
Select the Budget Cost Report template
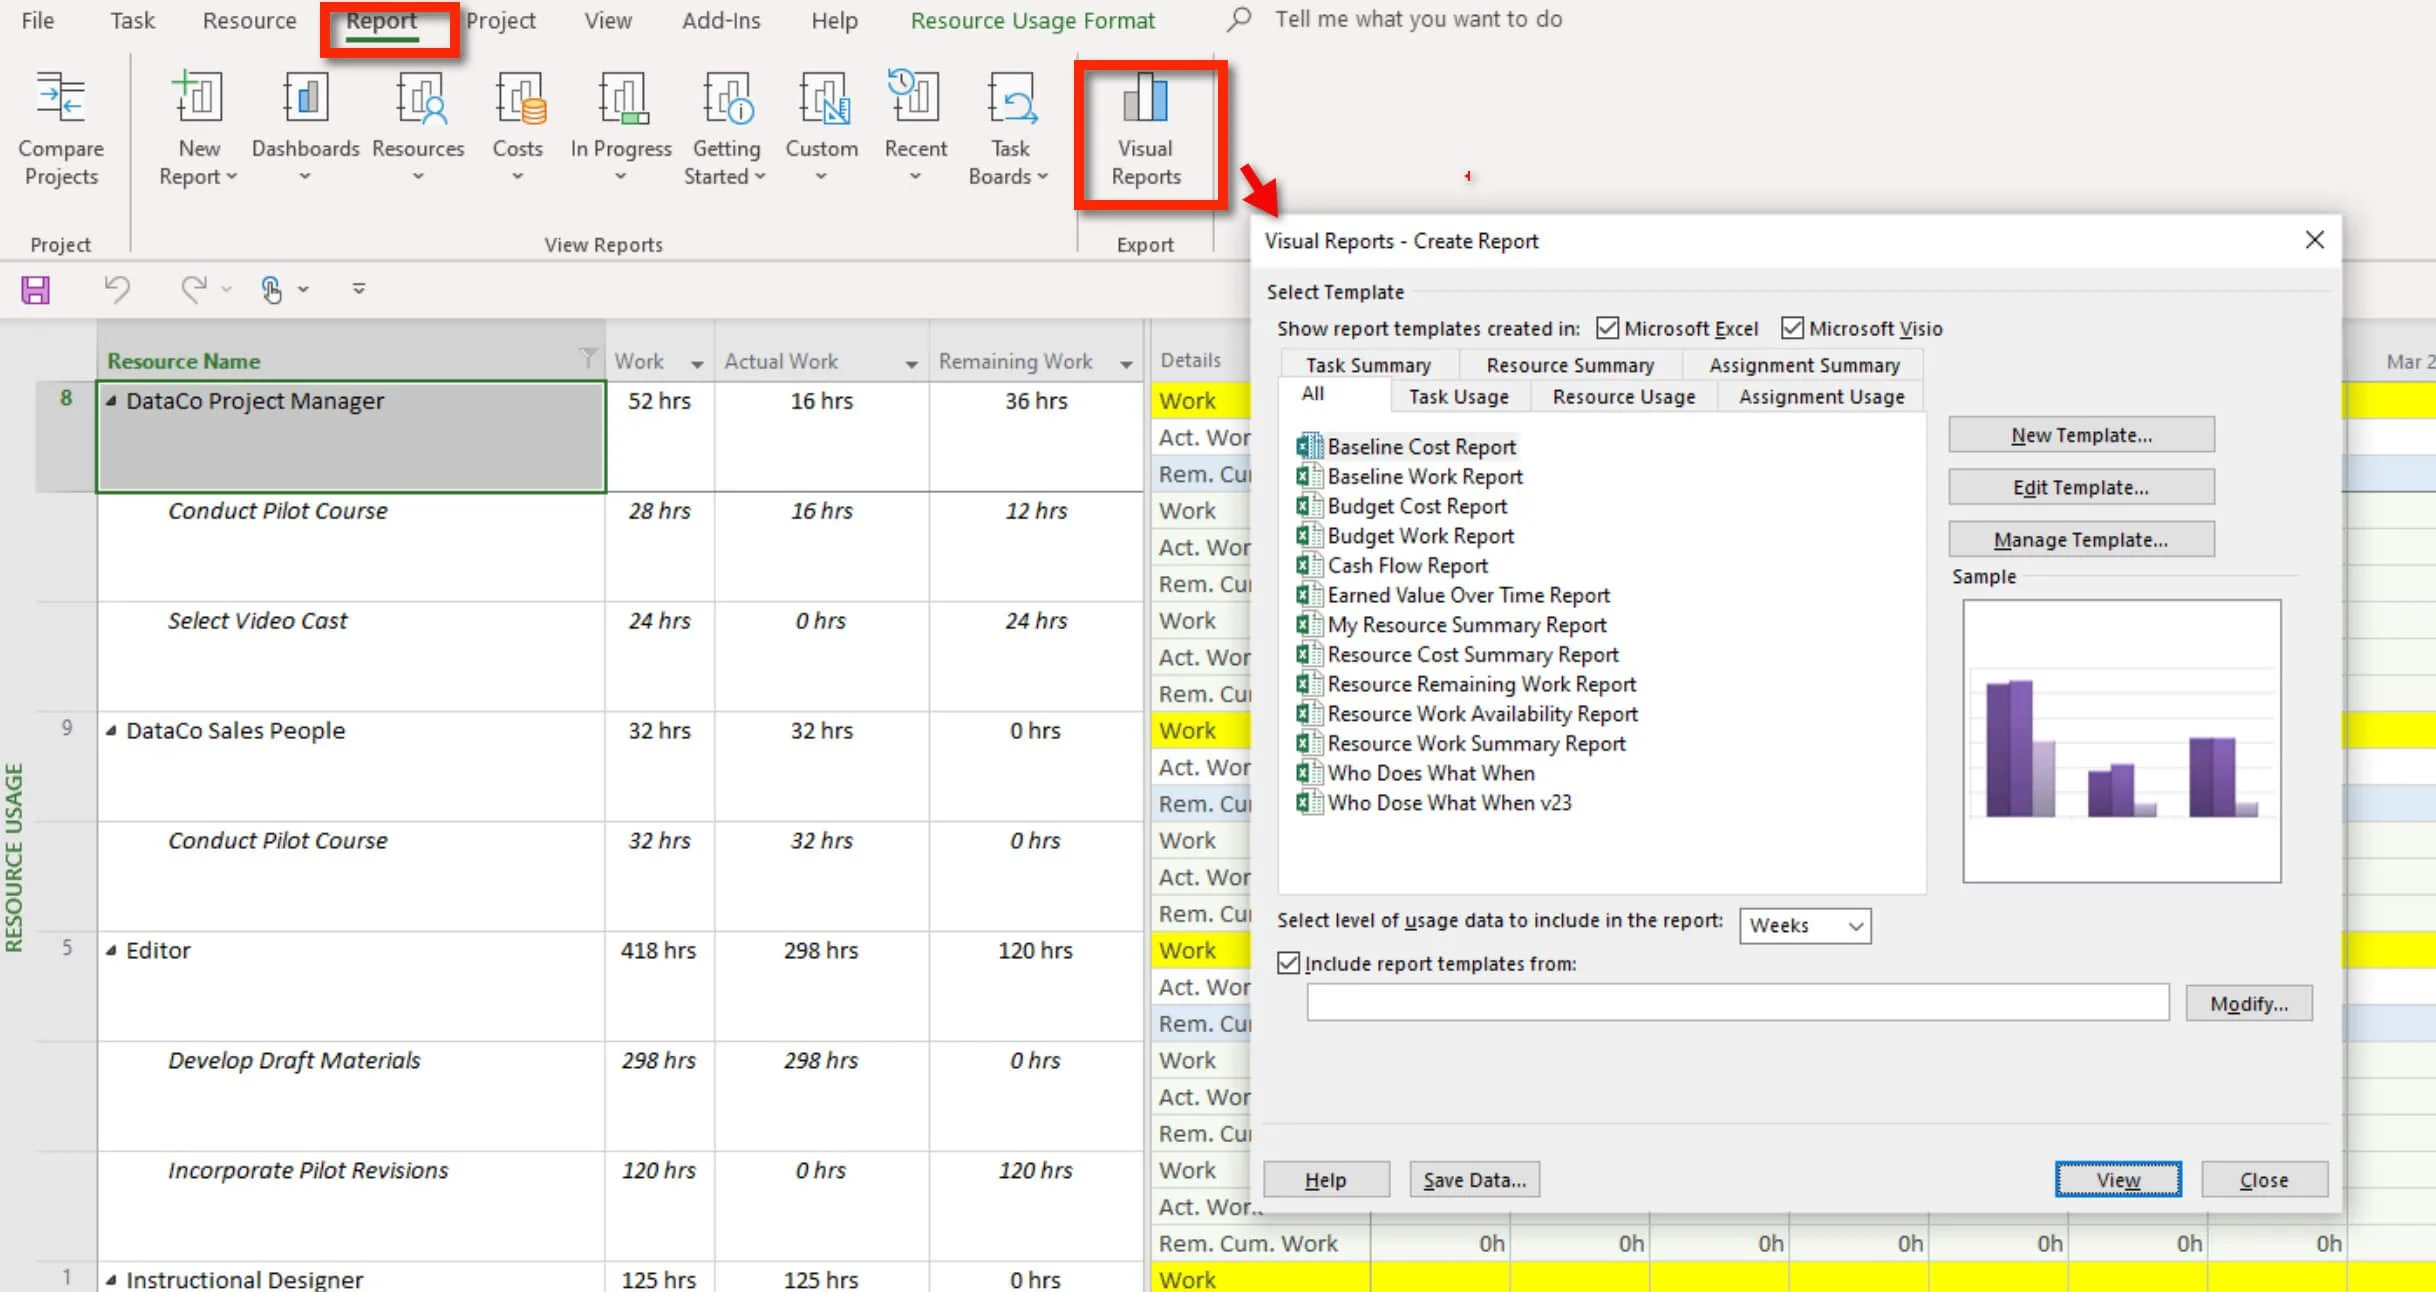(x=1401, y=506)
